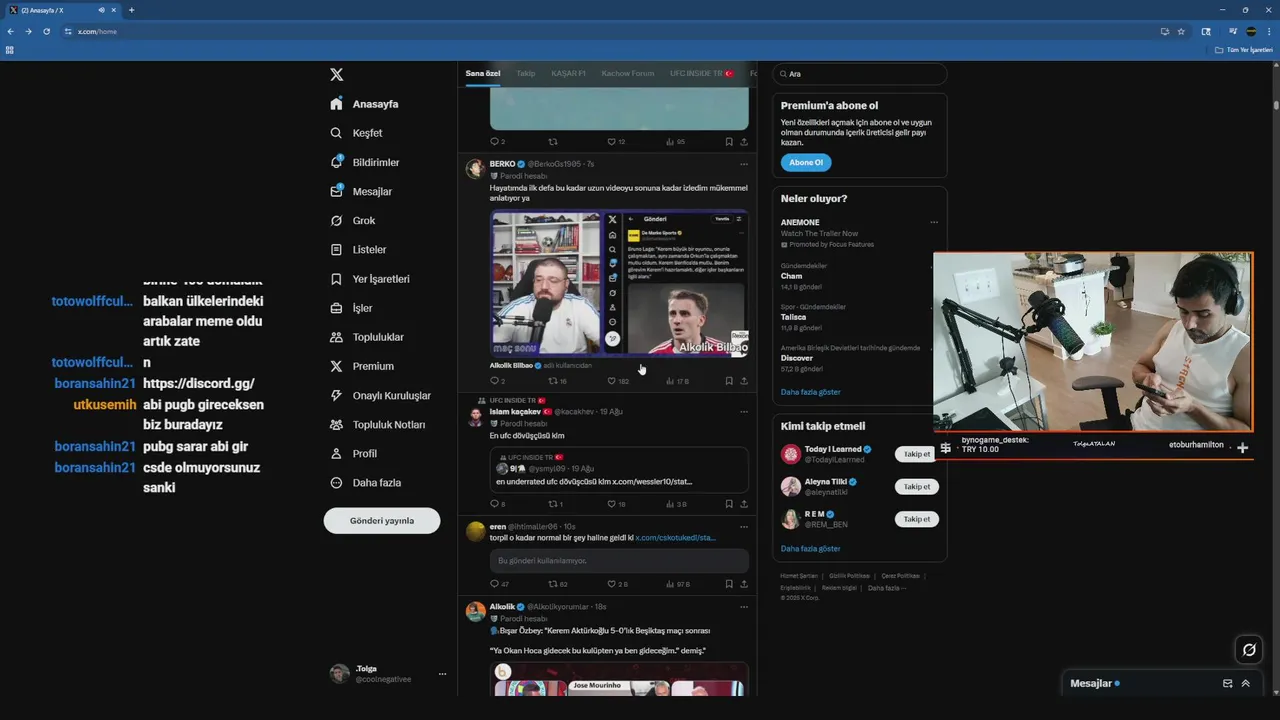Go to Anasayfa home in sidebar
Screen dimensions: 1280x720
tap(365, 104)
